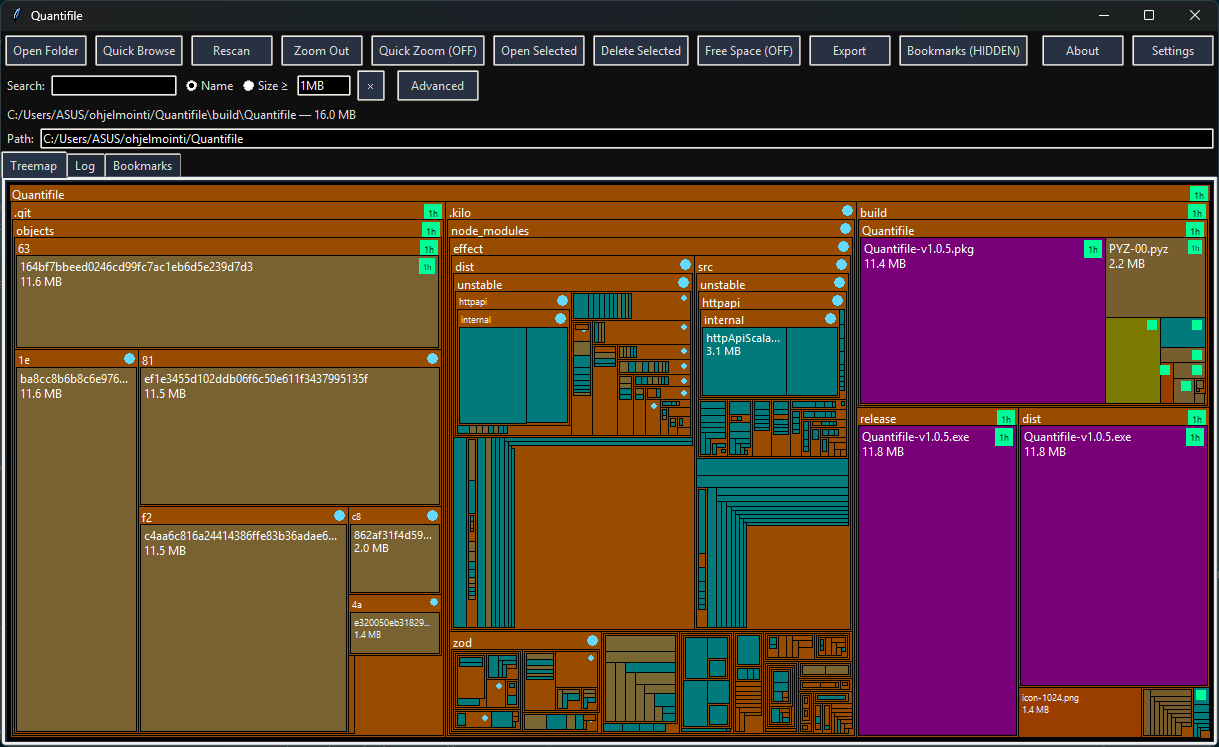Clear the search with the x button
This screenshot has width=1219, height=747.
[370, 86]
